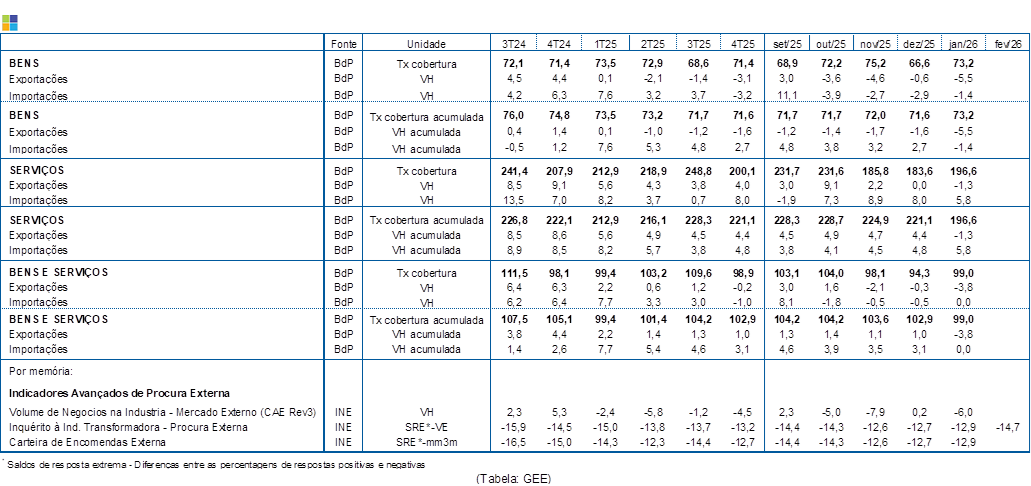Select the Fonte column header
1031x486 pixels.
[x=343, y=44]
